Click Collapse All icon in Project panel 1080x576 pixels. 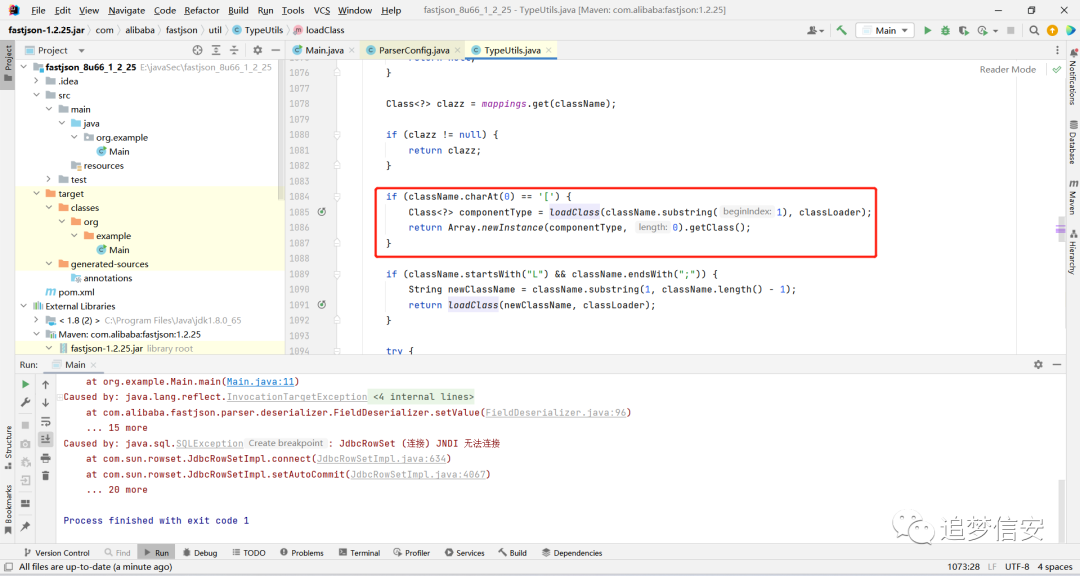(x=234, y=50)
